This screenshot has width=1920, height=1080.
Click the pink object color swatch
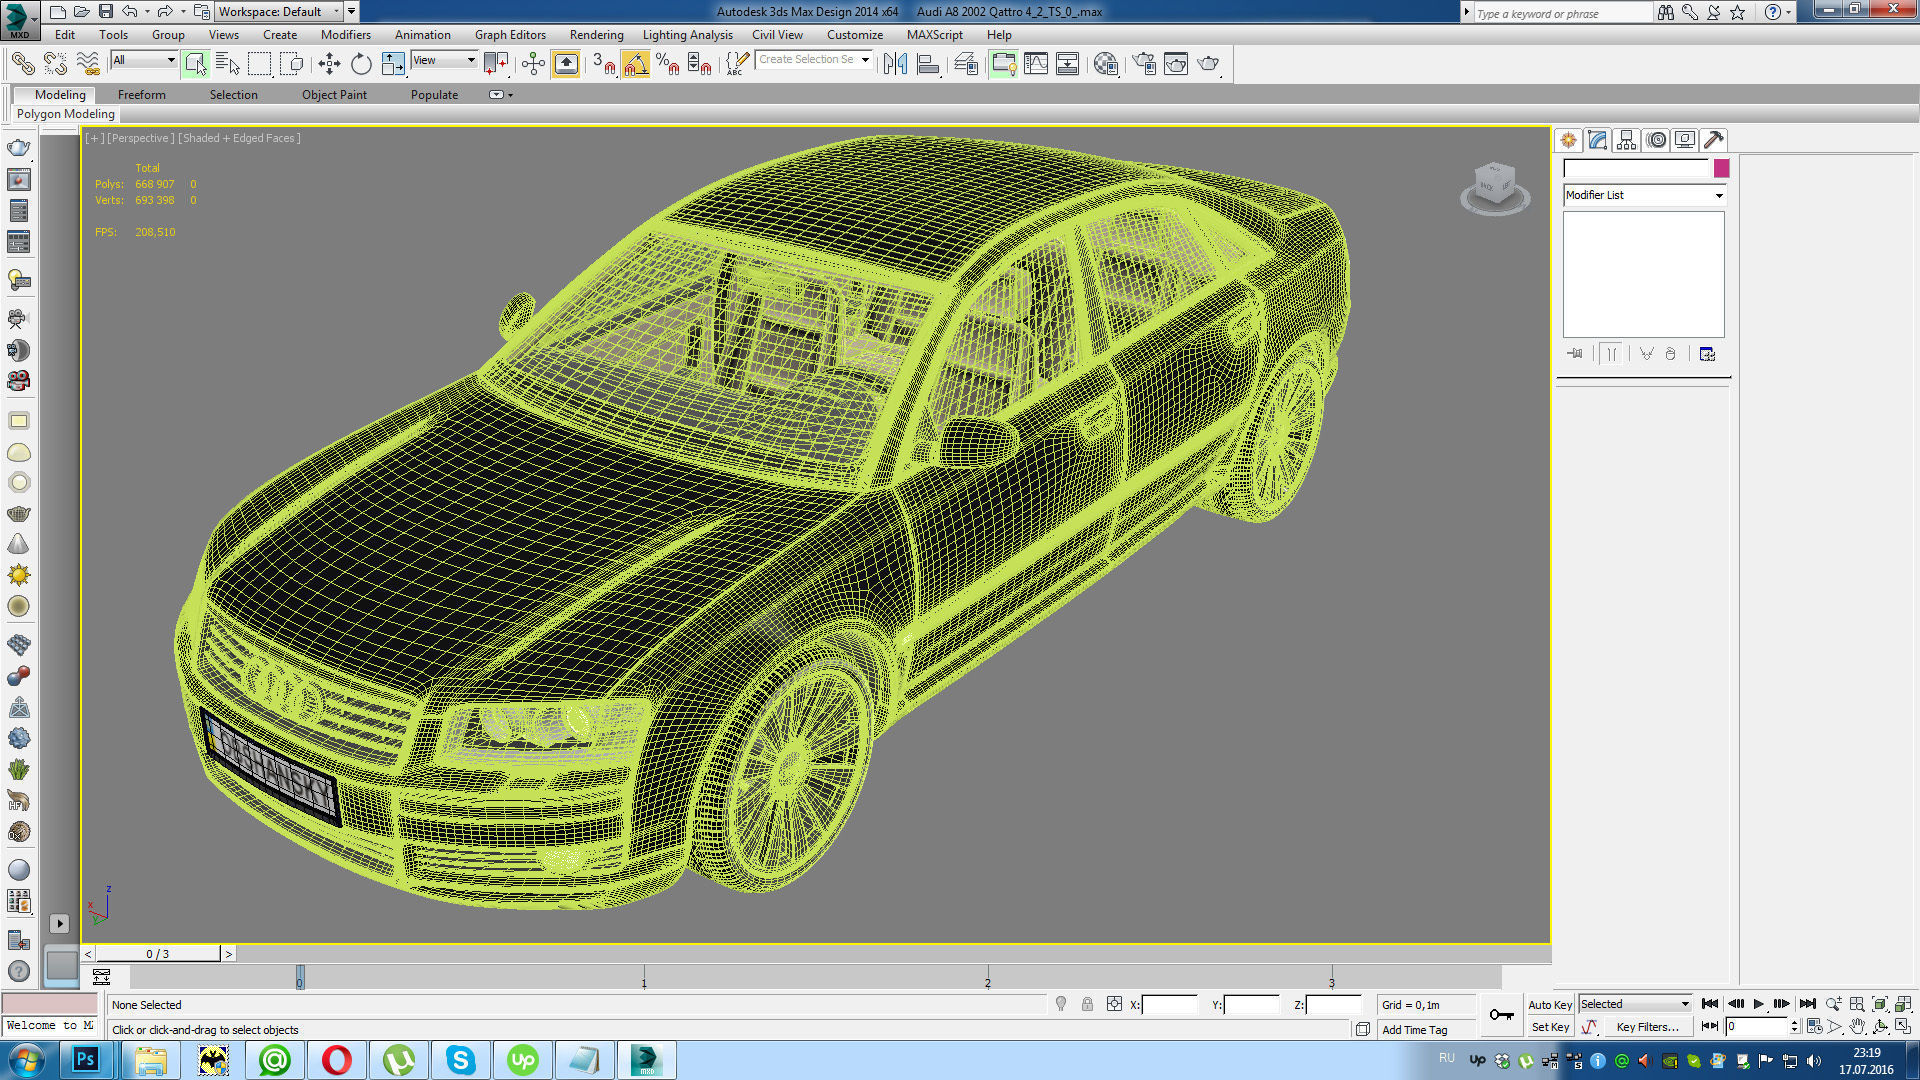(1721, 168)
